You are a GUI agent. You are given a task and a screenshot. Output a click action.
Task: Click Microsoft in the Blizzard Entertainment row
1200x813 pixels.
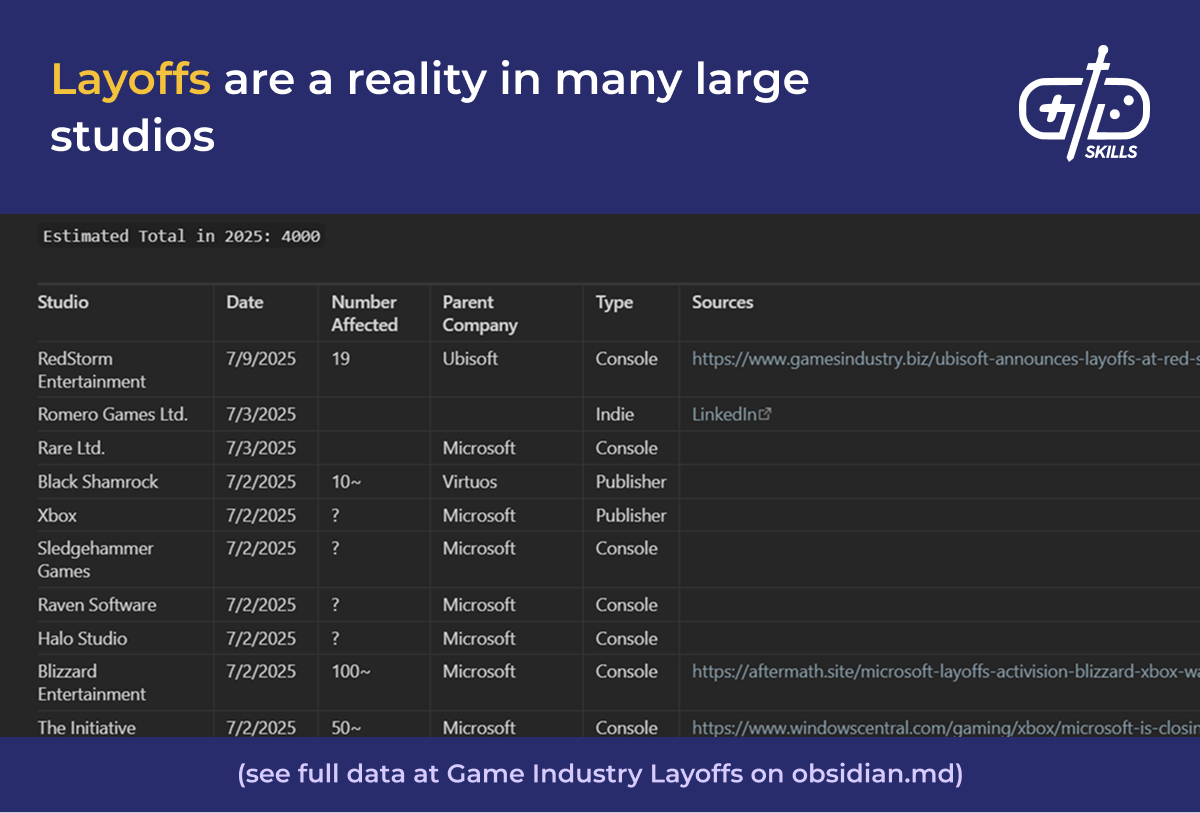click(479, 672)
